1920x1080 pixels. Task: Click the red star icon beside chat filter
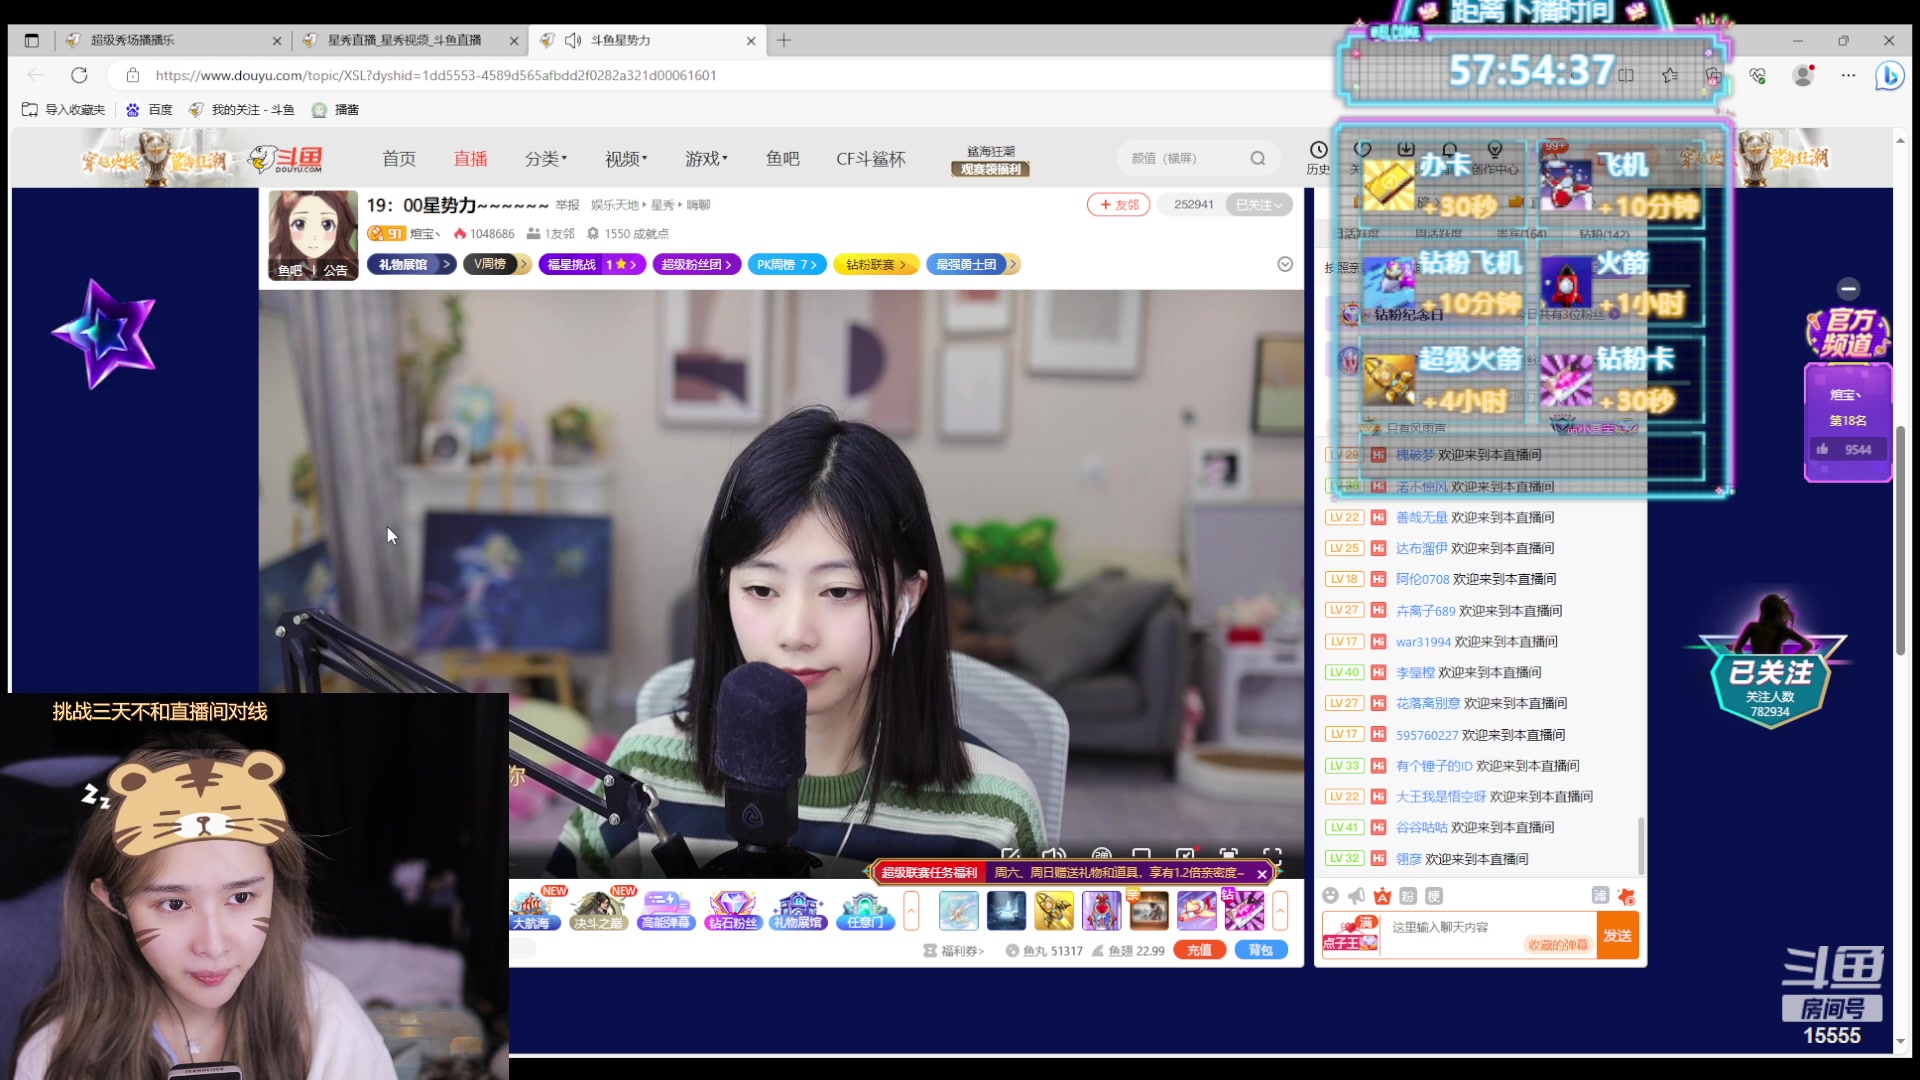1626,896
